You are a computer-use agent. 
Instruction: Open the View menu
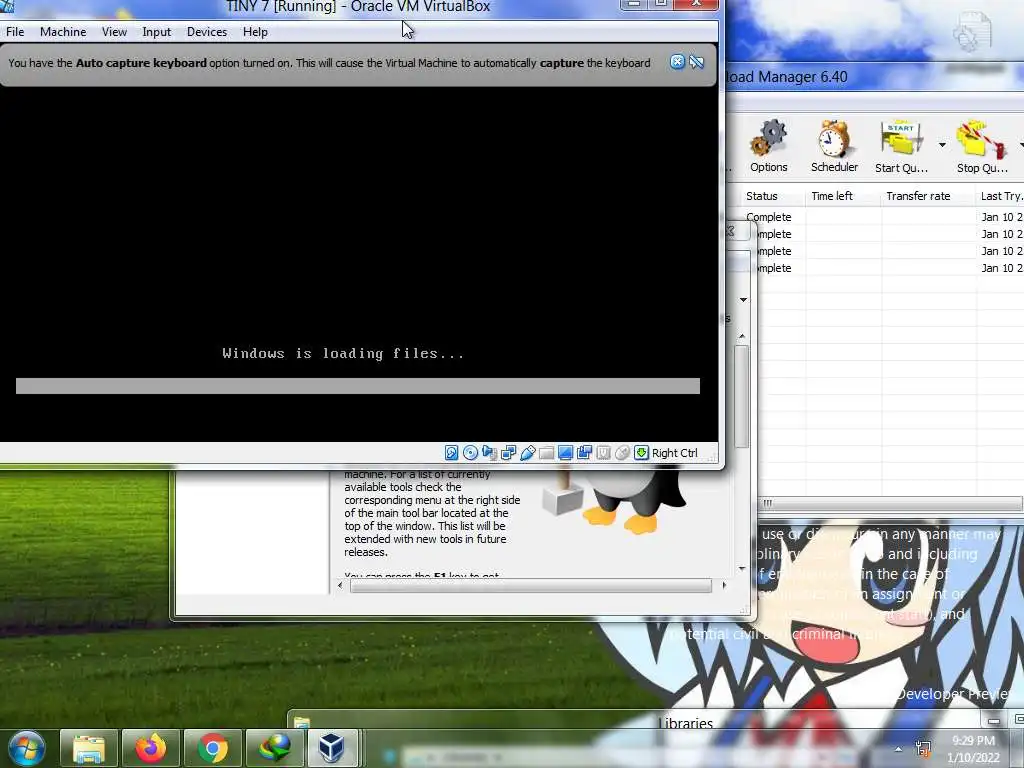(114, 31)
